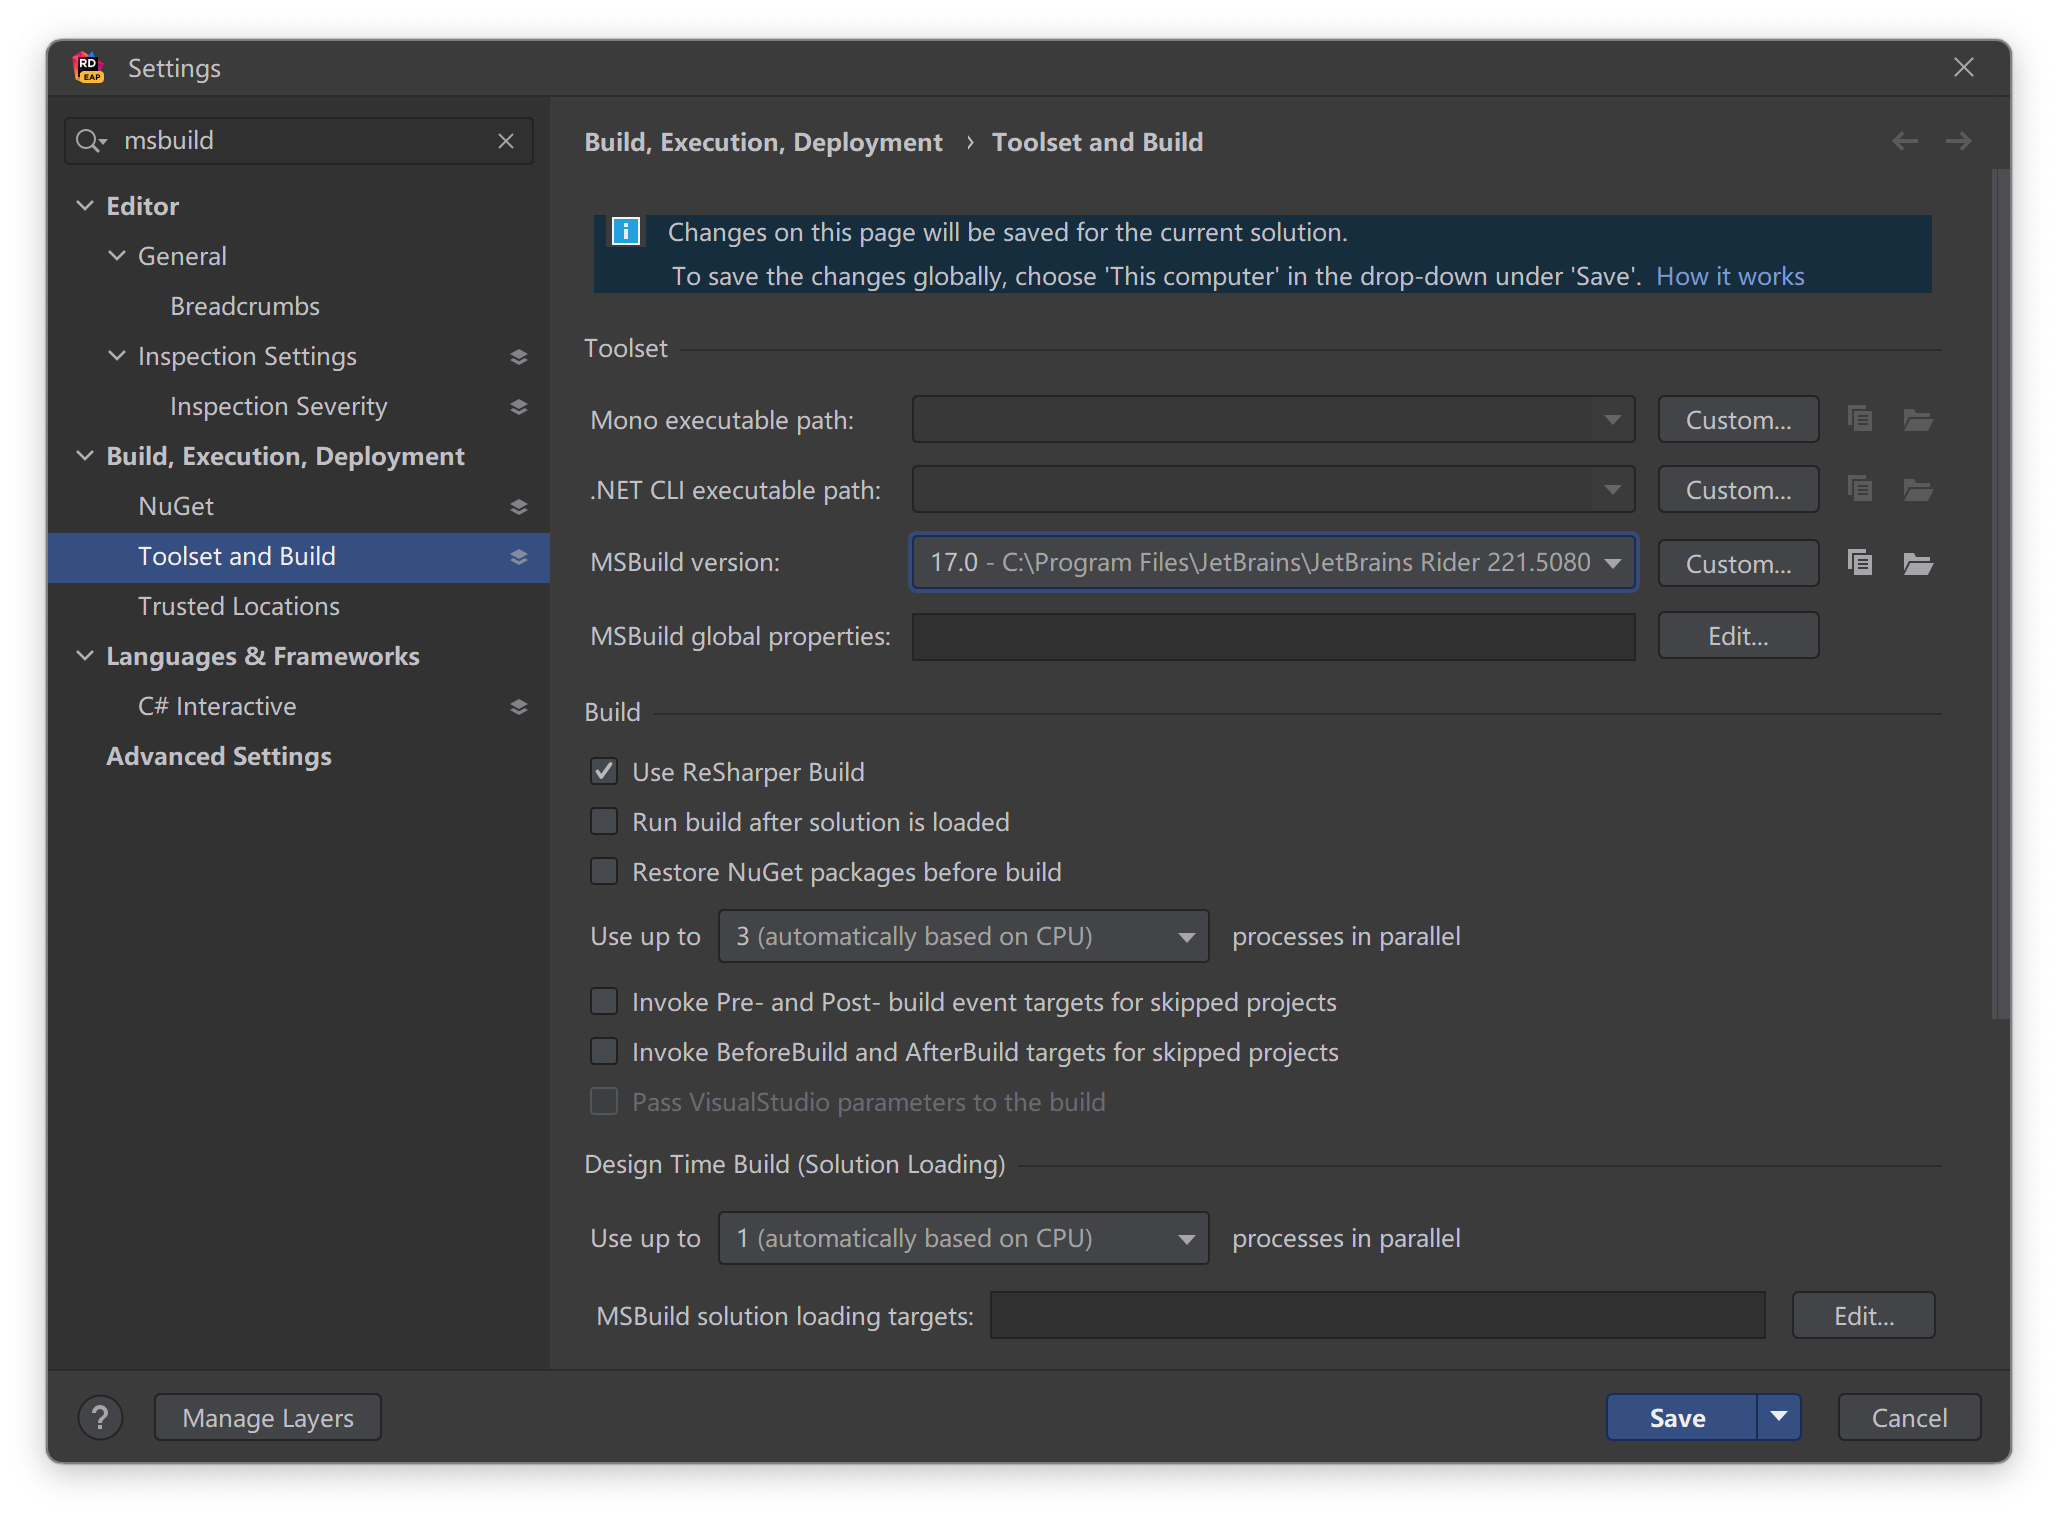Viewport: 2058px width, 1518px height.
Task: Open the help question mark button
Action: tap(101, 1418)
